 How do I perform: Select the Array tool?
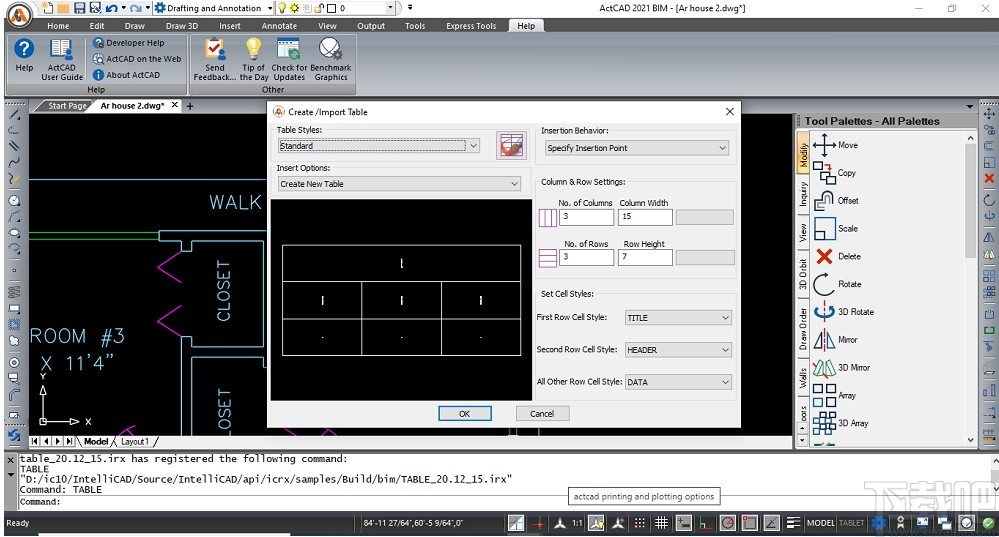[835, 395]
